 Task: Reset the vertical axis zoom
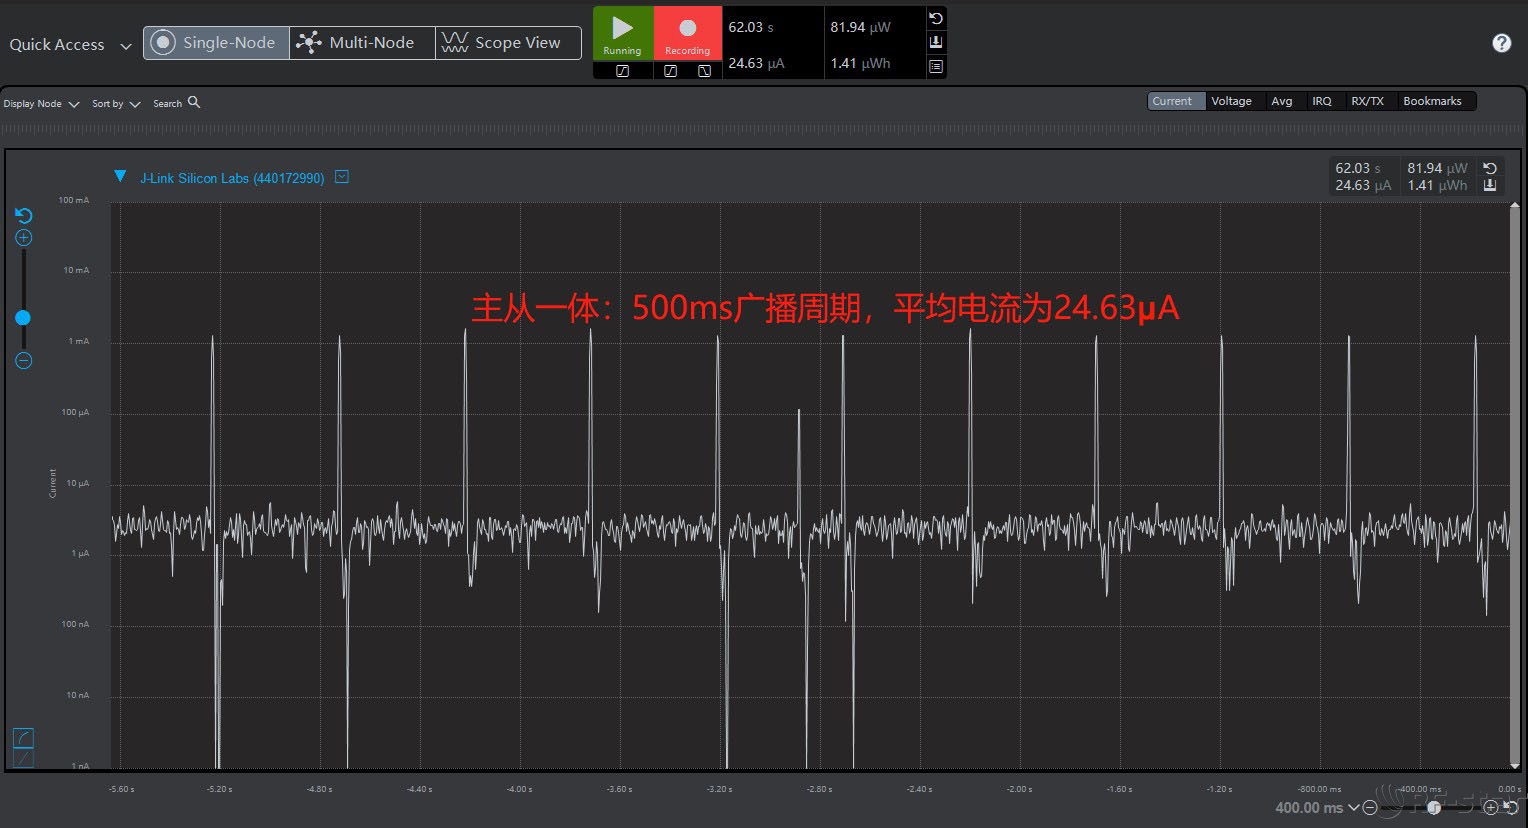click(24, 216)
